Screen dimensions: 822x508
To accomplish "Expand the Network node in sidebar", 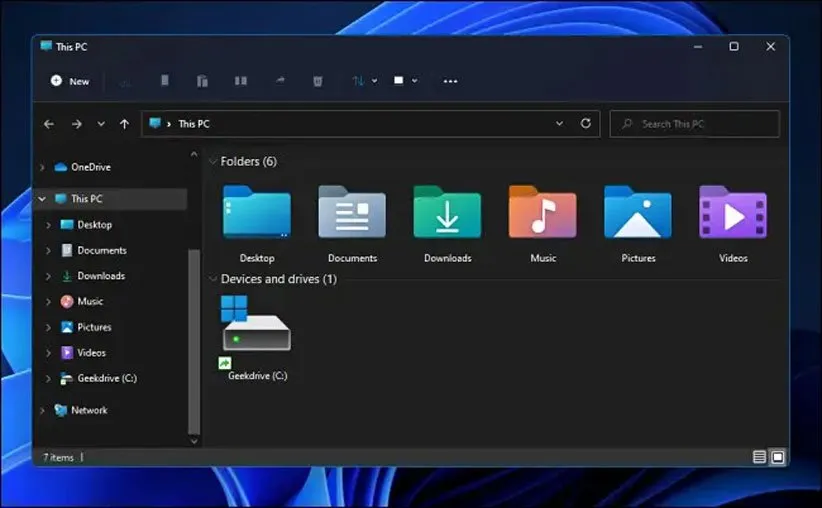I will point(42,410).
